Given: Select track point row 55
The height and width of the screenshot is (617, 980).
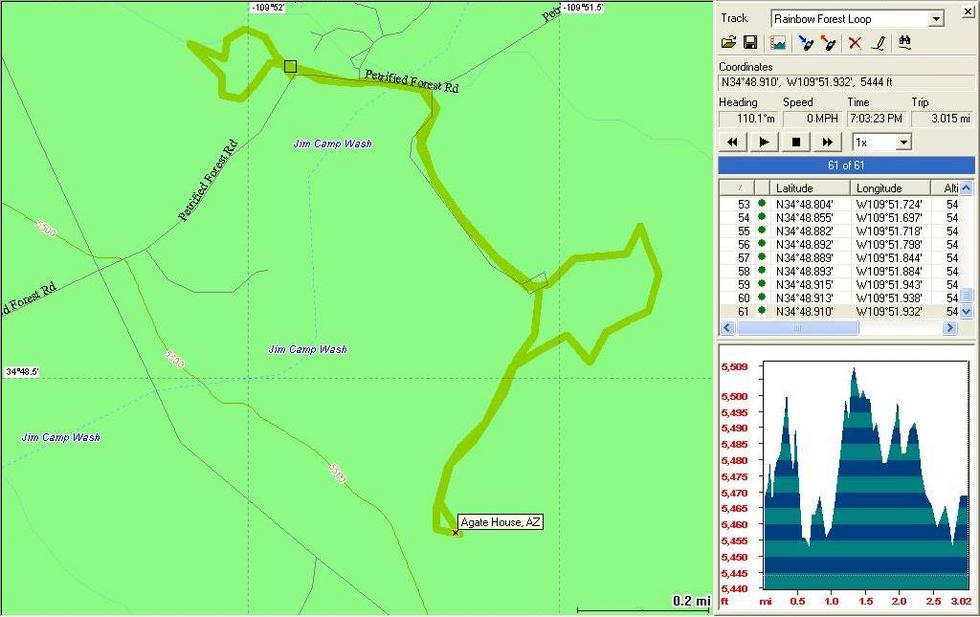Looking at the screenshot, I should 839,231.
